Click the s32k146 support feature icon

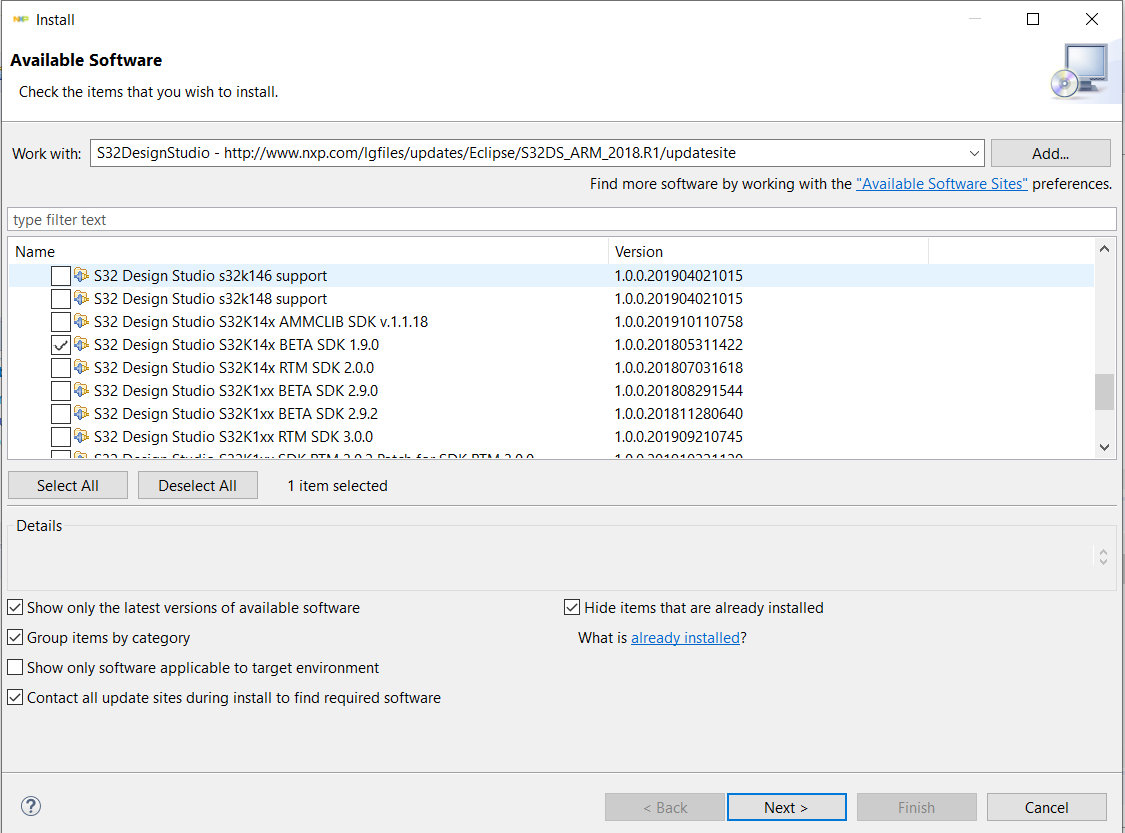click(x=82, y=275)
